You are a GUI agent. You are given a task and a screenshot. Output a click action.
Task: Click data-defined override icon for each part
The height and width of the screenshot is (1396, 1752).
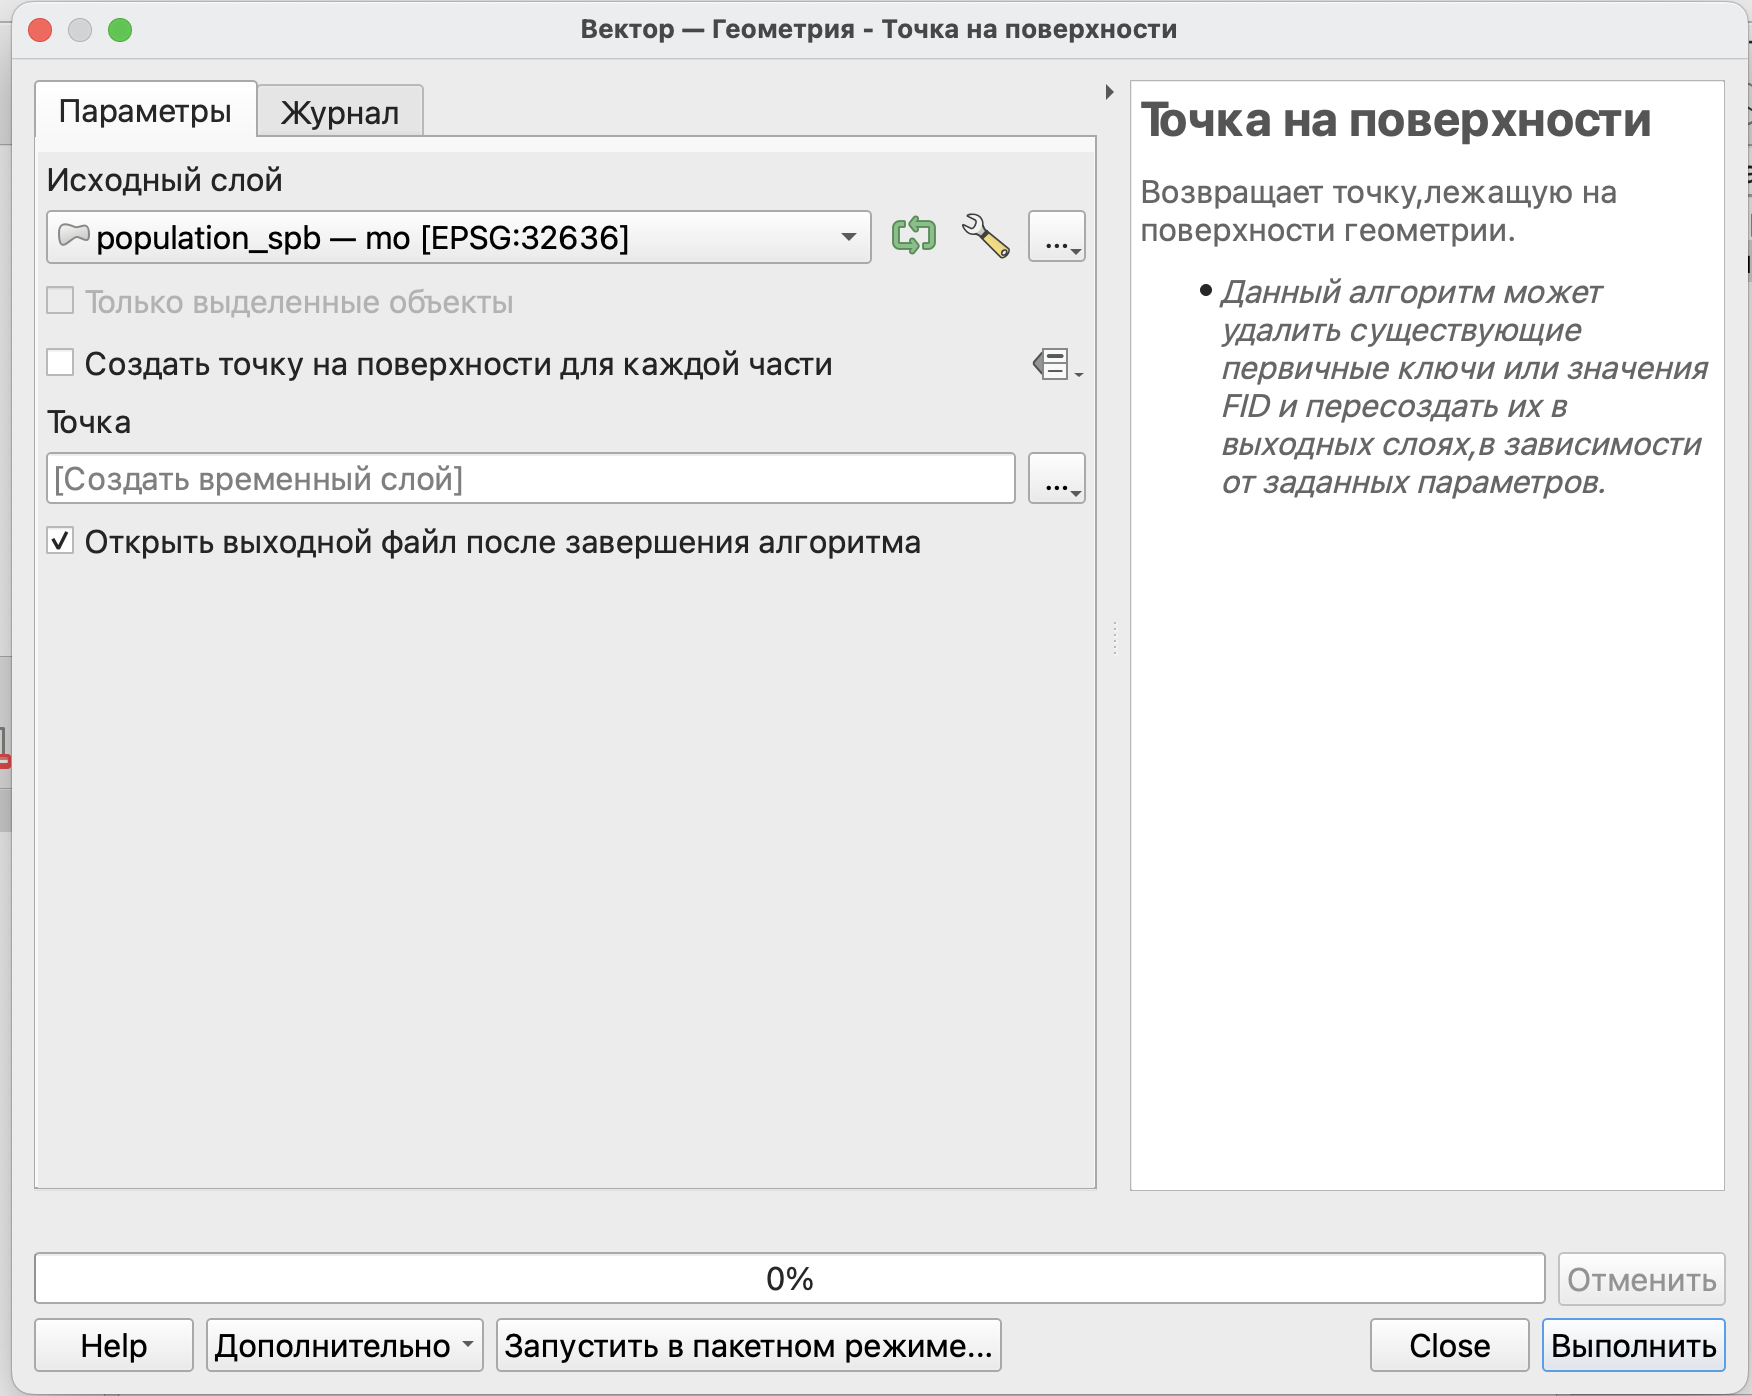[1056, 364]
